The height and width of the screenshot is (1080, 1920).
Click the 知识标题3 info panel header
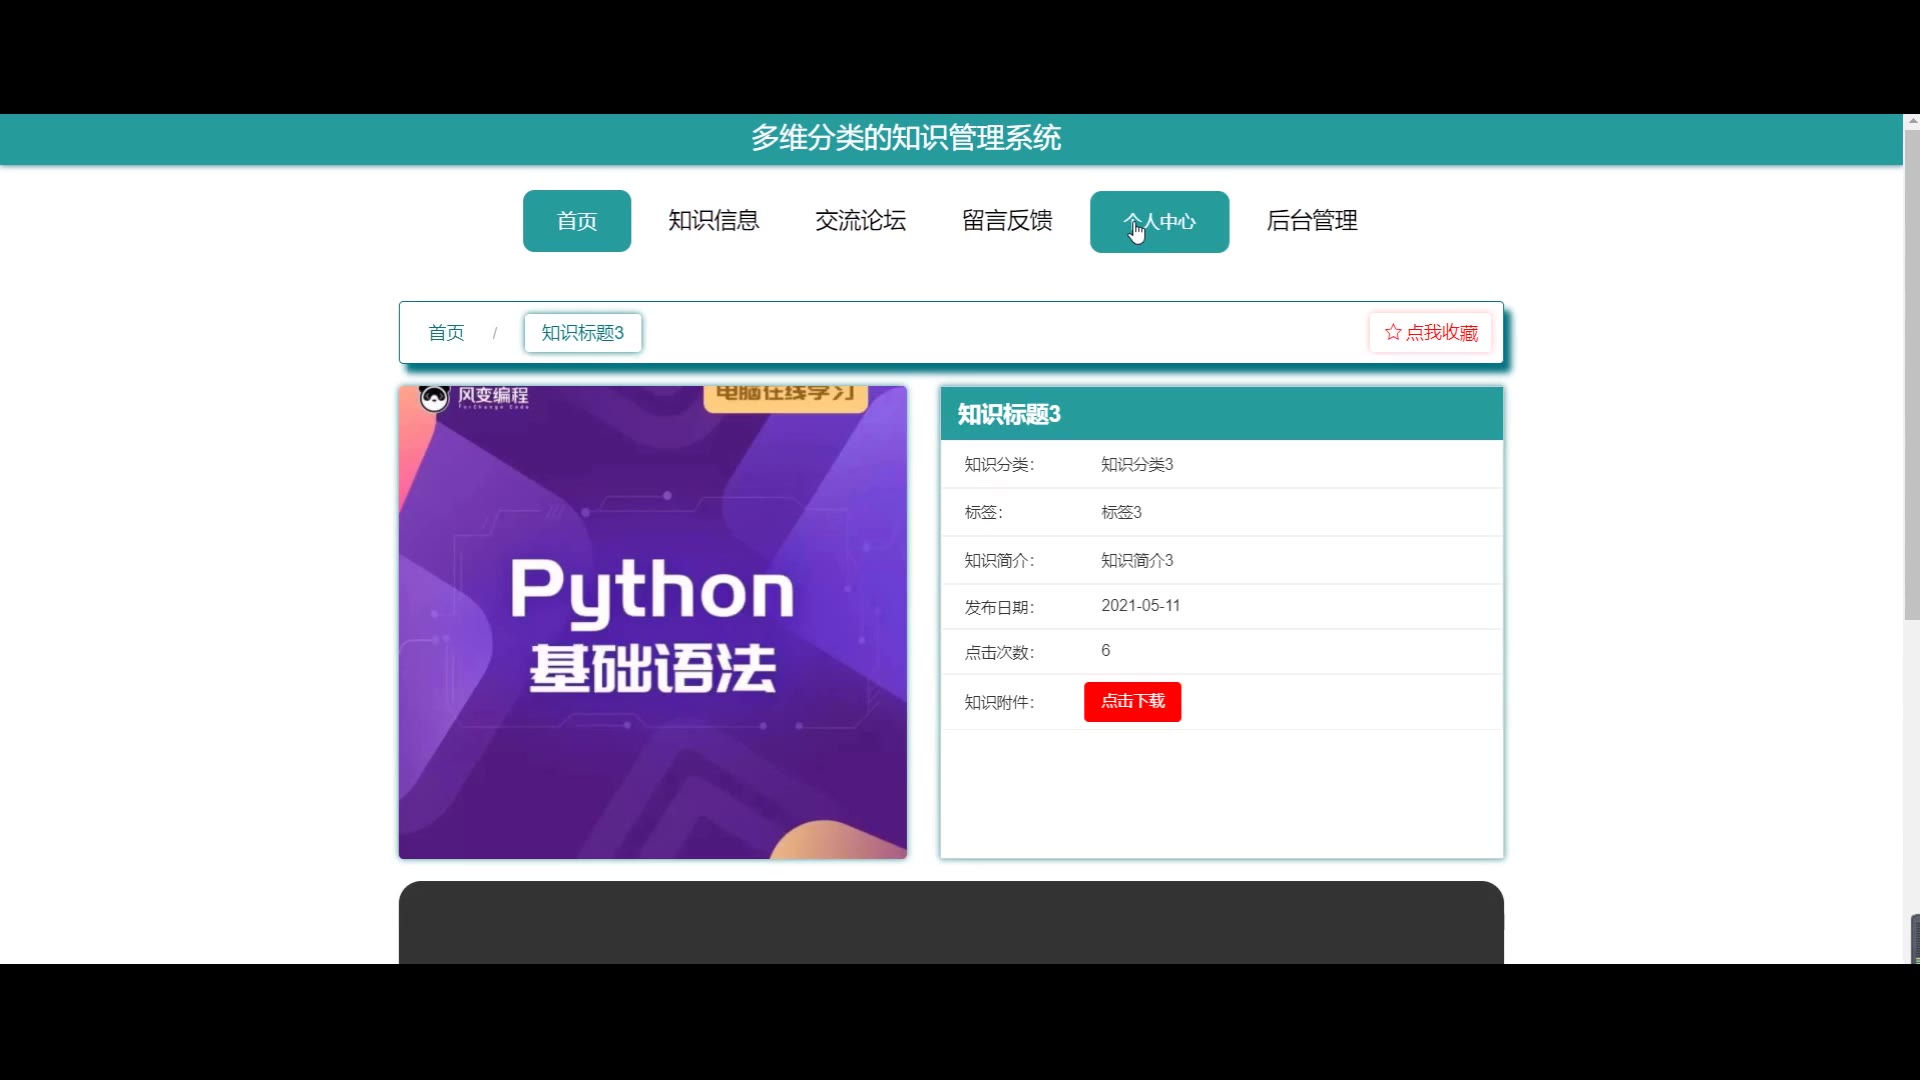(x=1220, y=414)
